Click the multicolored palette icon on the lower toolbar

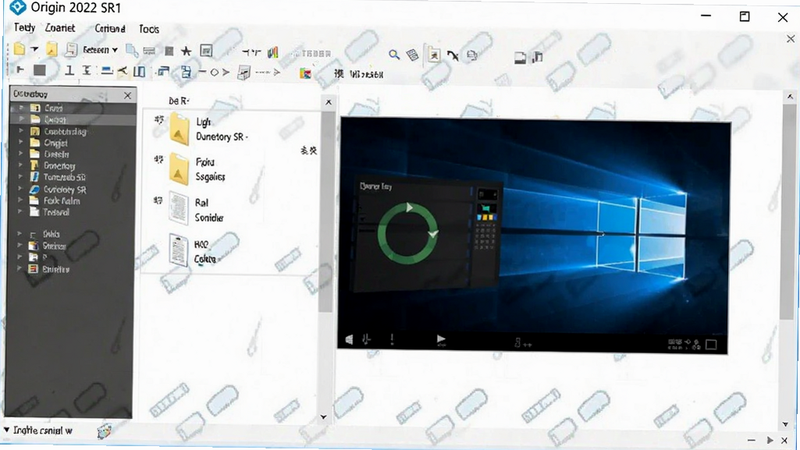(305, 74)
